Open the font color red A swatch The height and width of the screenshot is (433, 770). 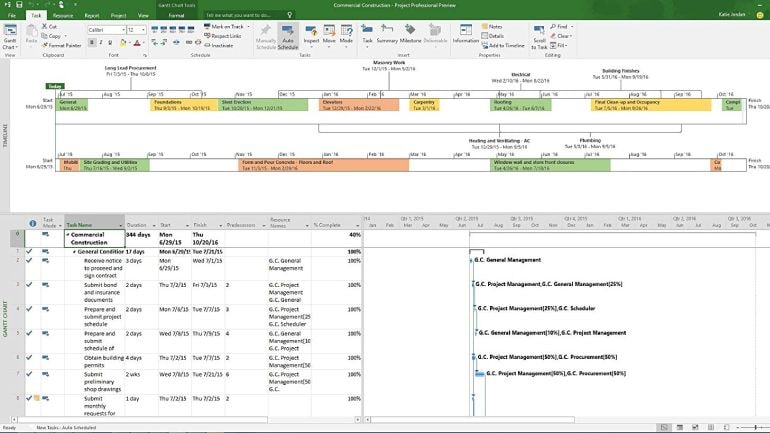click(137, 43)
